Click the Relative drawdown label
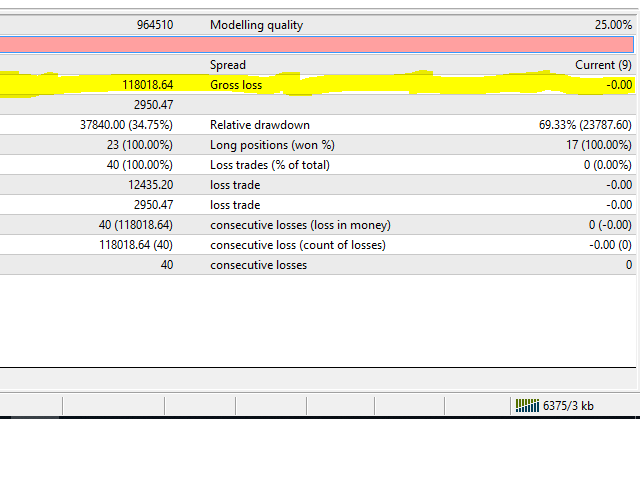 (x=259, y=125)
